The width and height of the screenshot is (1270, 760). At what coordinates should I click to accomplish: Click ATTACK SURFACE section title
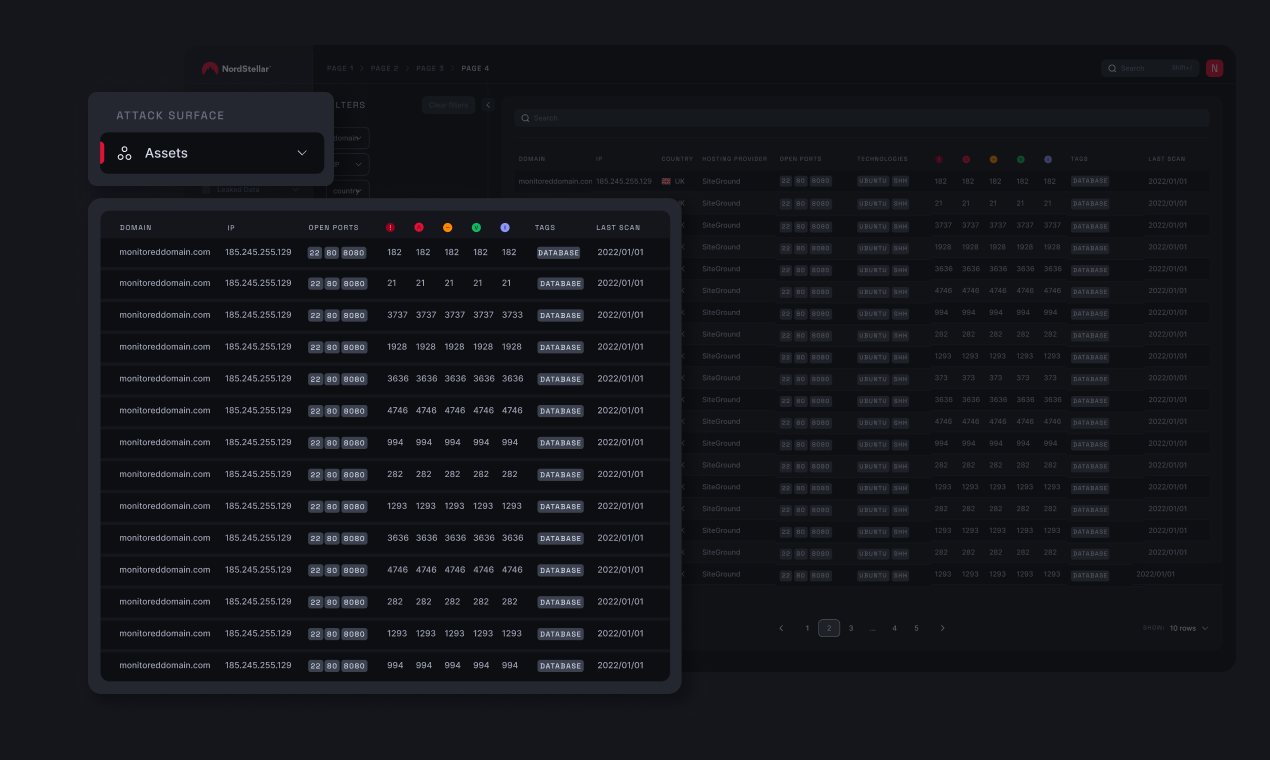(x=170, y=115)
